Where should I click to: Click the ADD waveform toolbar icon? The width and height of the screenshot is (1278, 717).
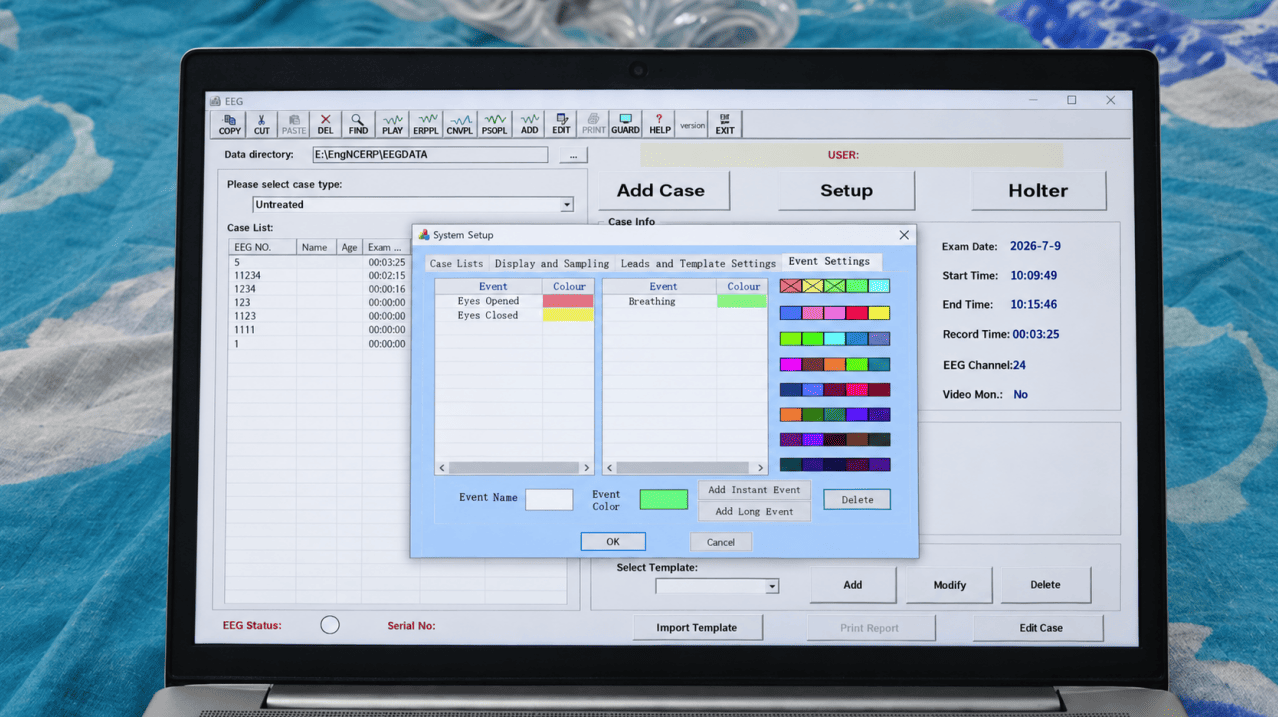point(529,124)
